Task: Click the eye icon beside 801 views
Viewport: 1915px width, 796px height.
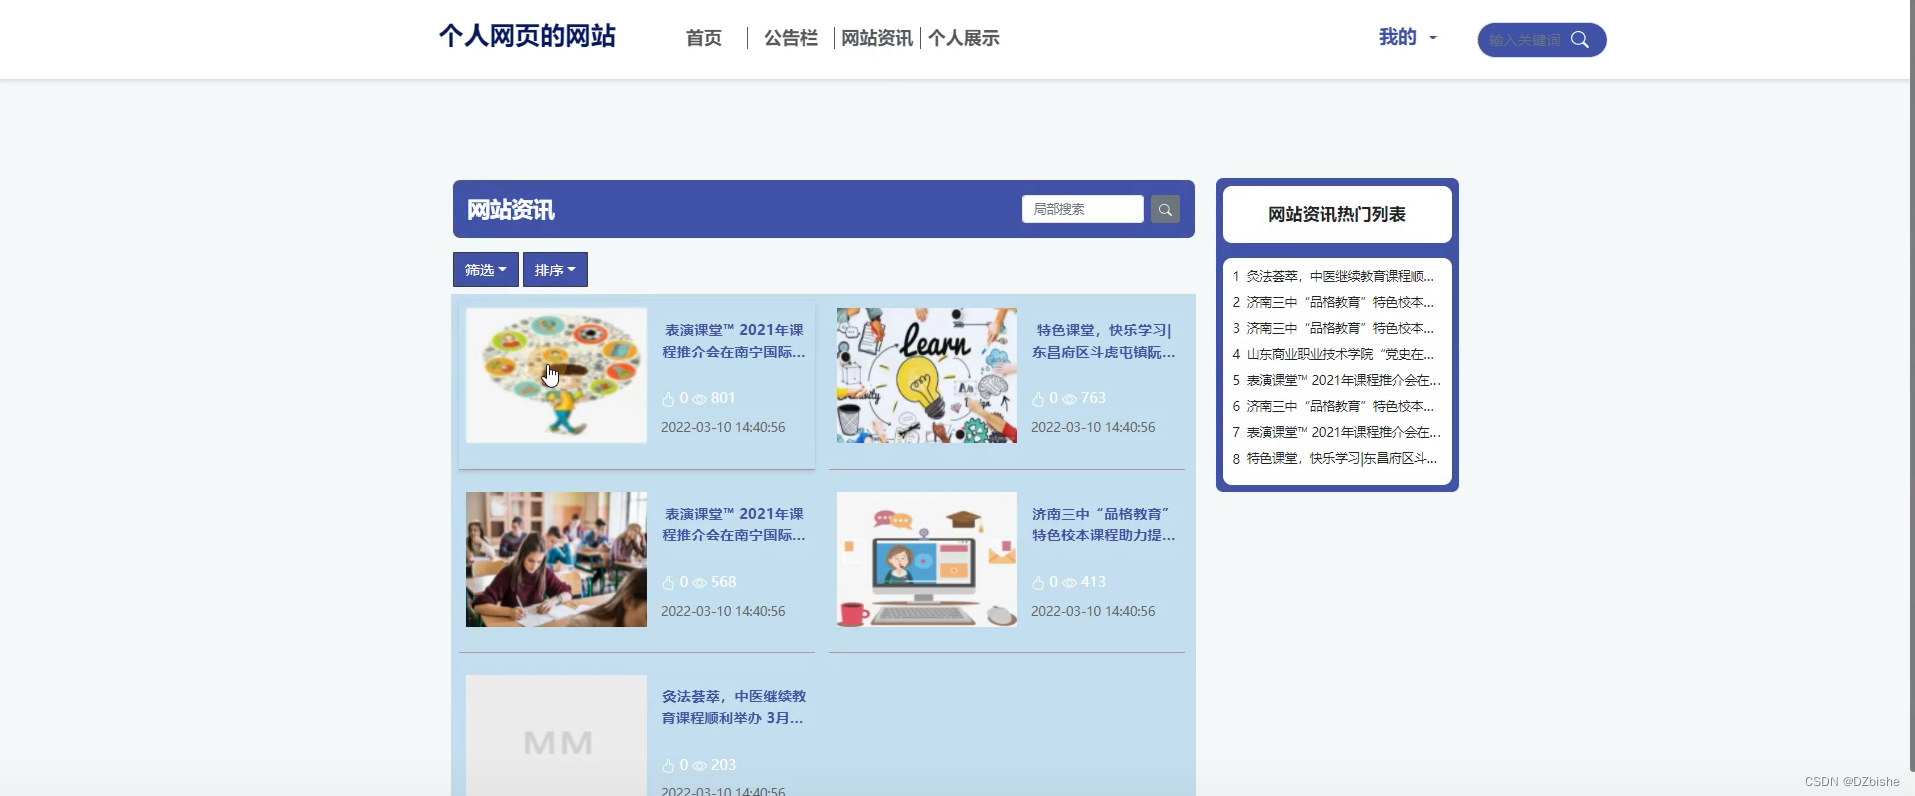Action: click(699, 399)
